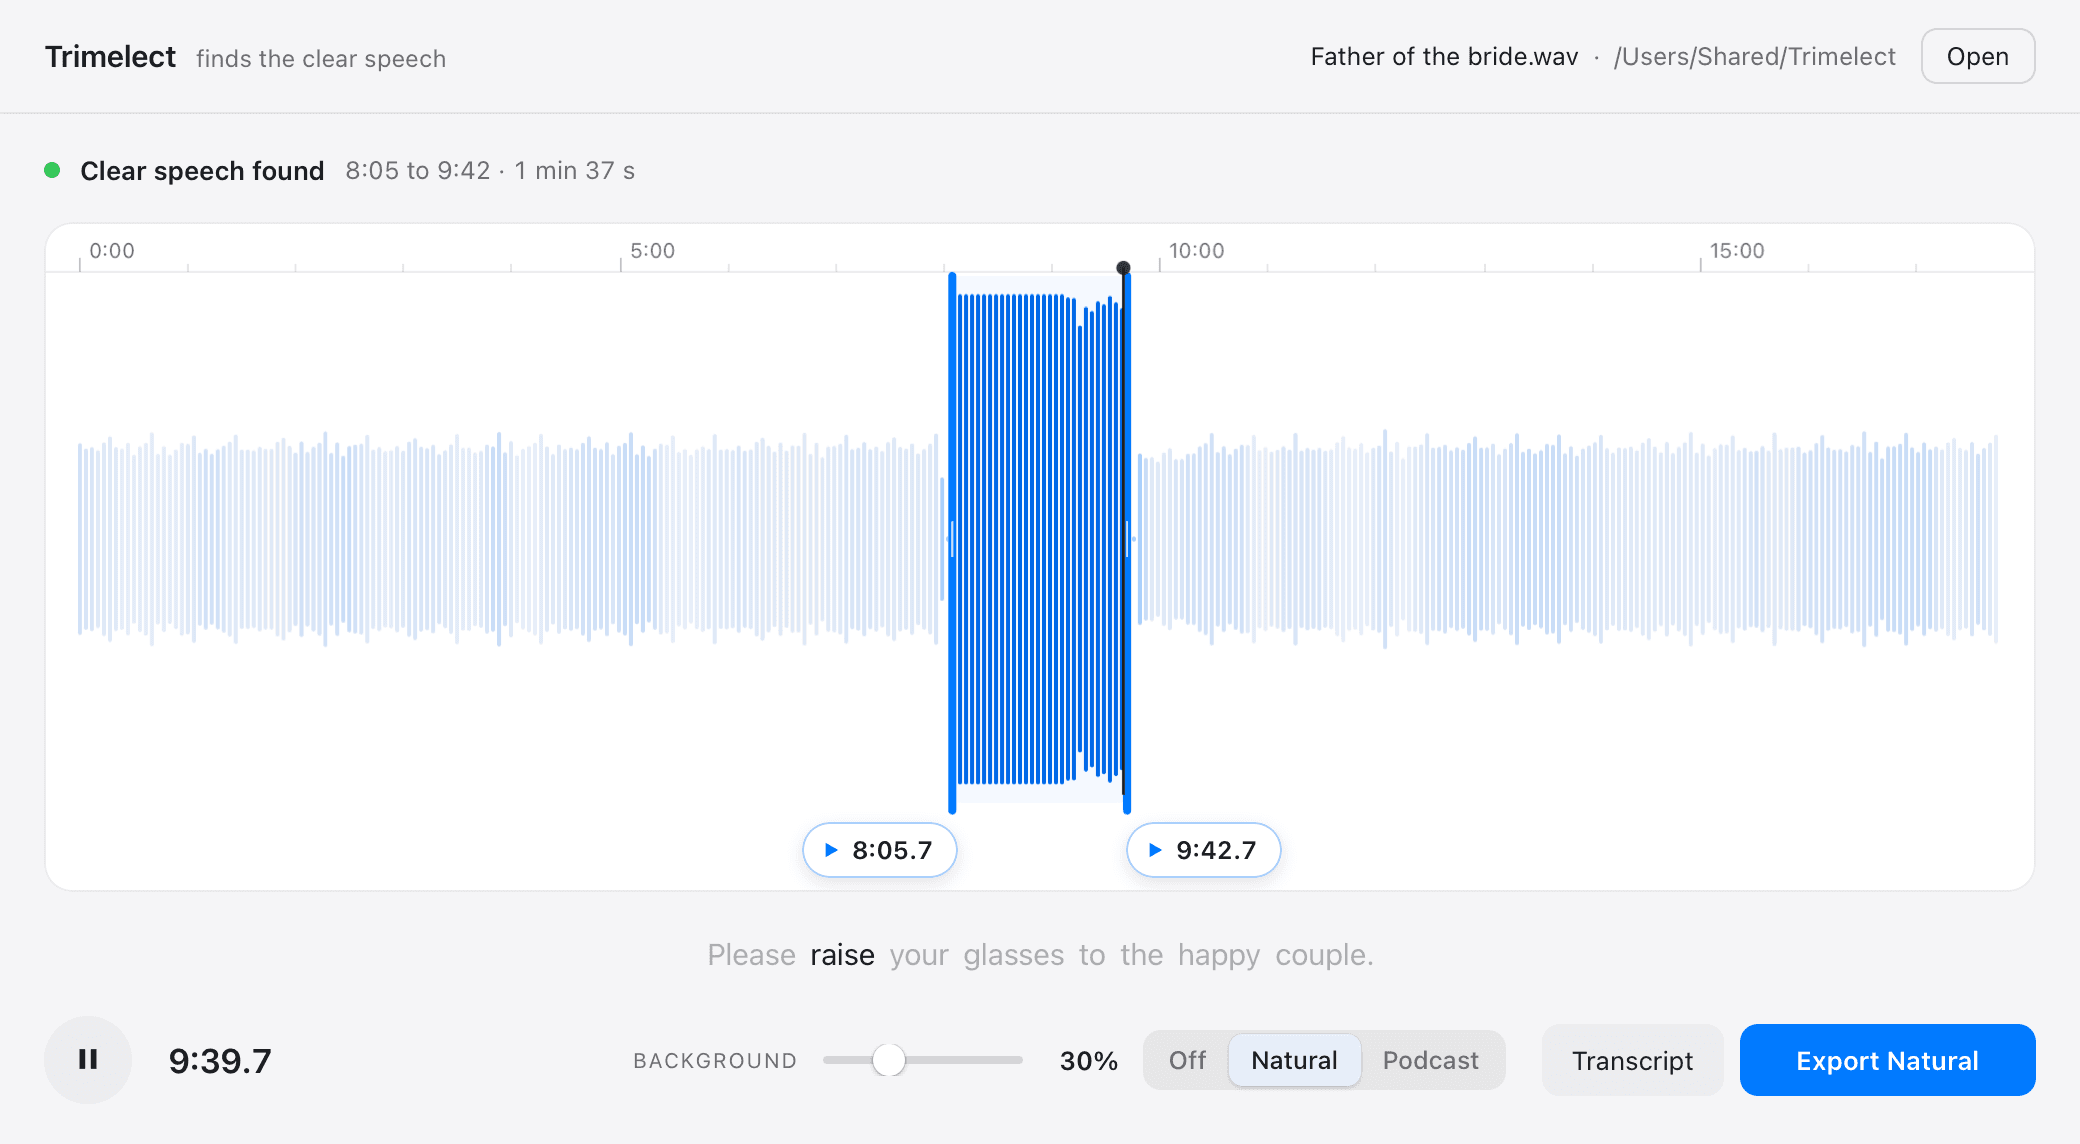
Task: Click the selection's right trim handle
Action: (1127, 542)
